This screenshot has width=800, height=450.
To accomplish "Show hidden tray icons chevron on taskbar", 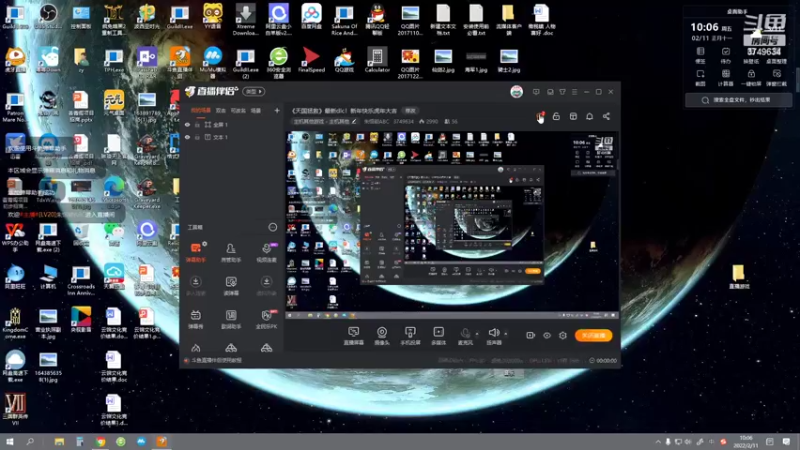I will pos(658,442).
